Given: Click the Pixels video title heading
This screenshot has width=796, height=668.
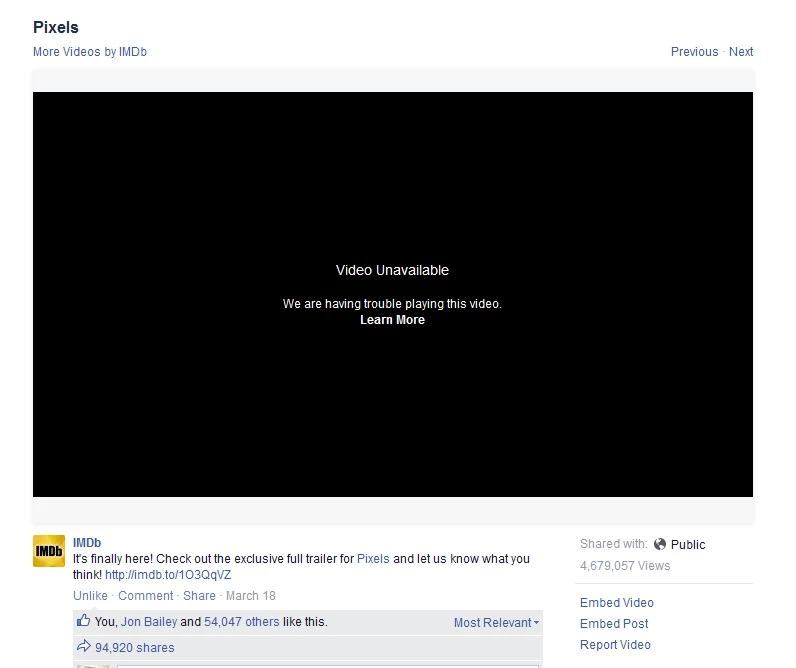Looking at the screenshot, I should 56,27.
